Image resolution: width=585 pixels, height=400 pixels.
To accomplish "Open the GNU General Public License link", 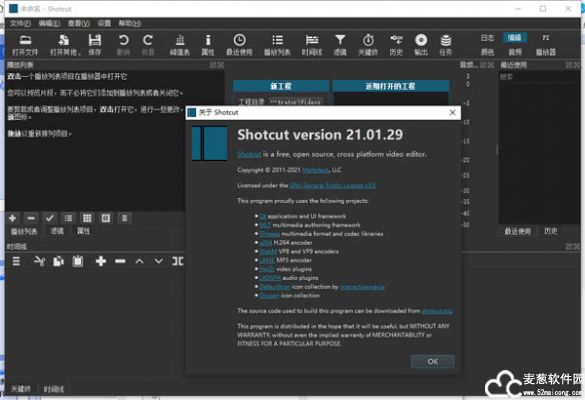I will pos(332,185).
